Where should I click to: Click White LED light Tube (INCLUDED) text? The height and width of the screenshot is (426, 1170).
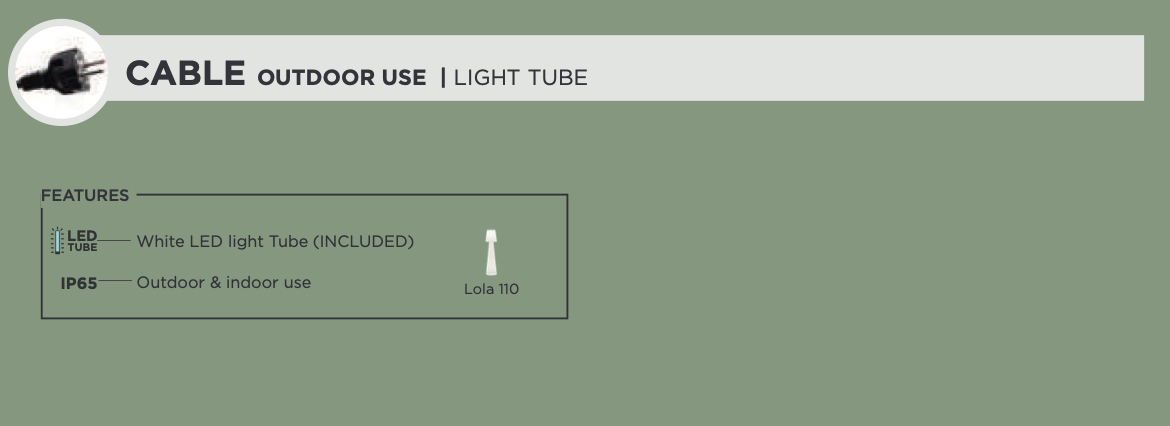pos(275,242)
